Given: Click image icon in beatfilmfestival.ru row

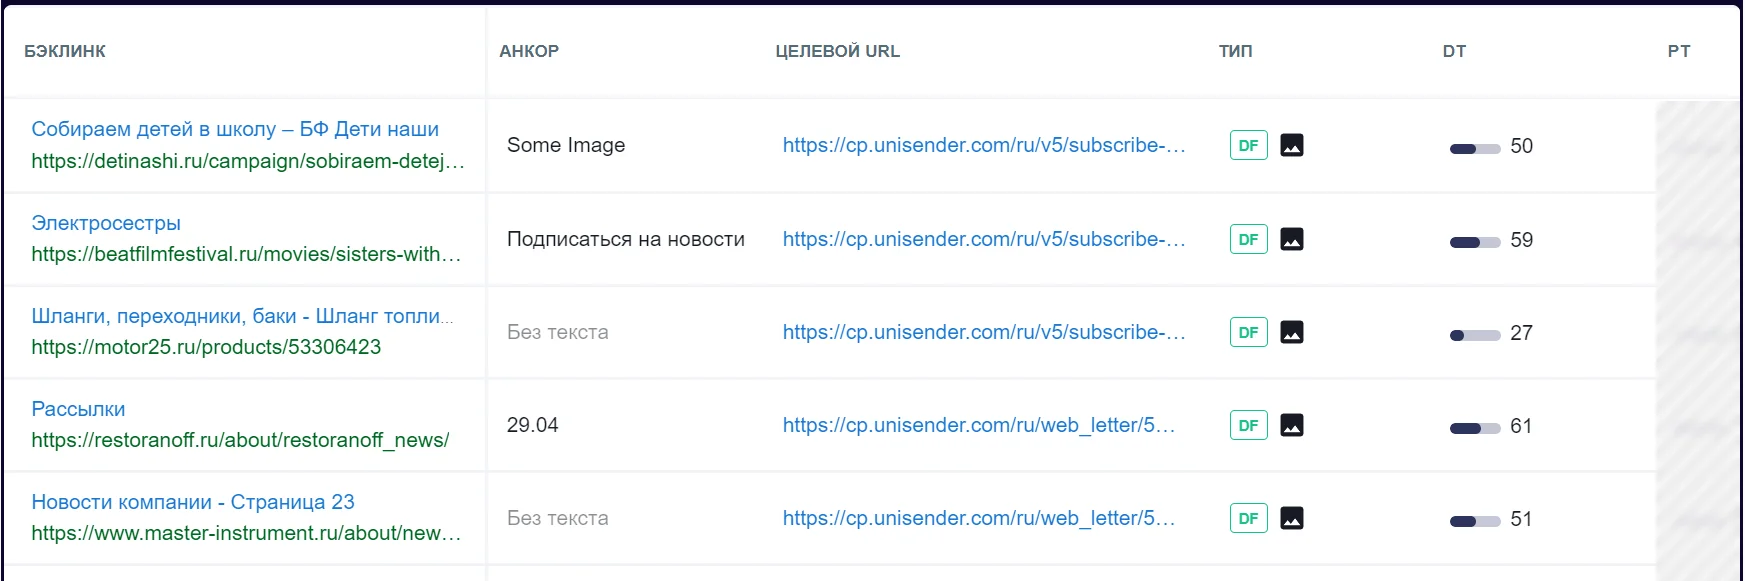Looking at the screenshot, I should [x=1292, y=239].
